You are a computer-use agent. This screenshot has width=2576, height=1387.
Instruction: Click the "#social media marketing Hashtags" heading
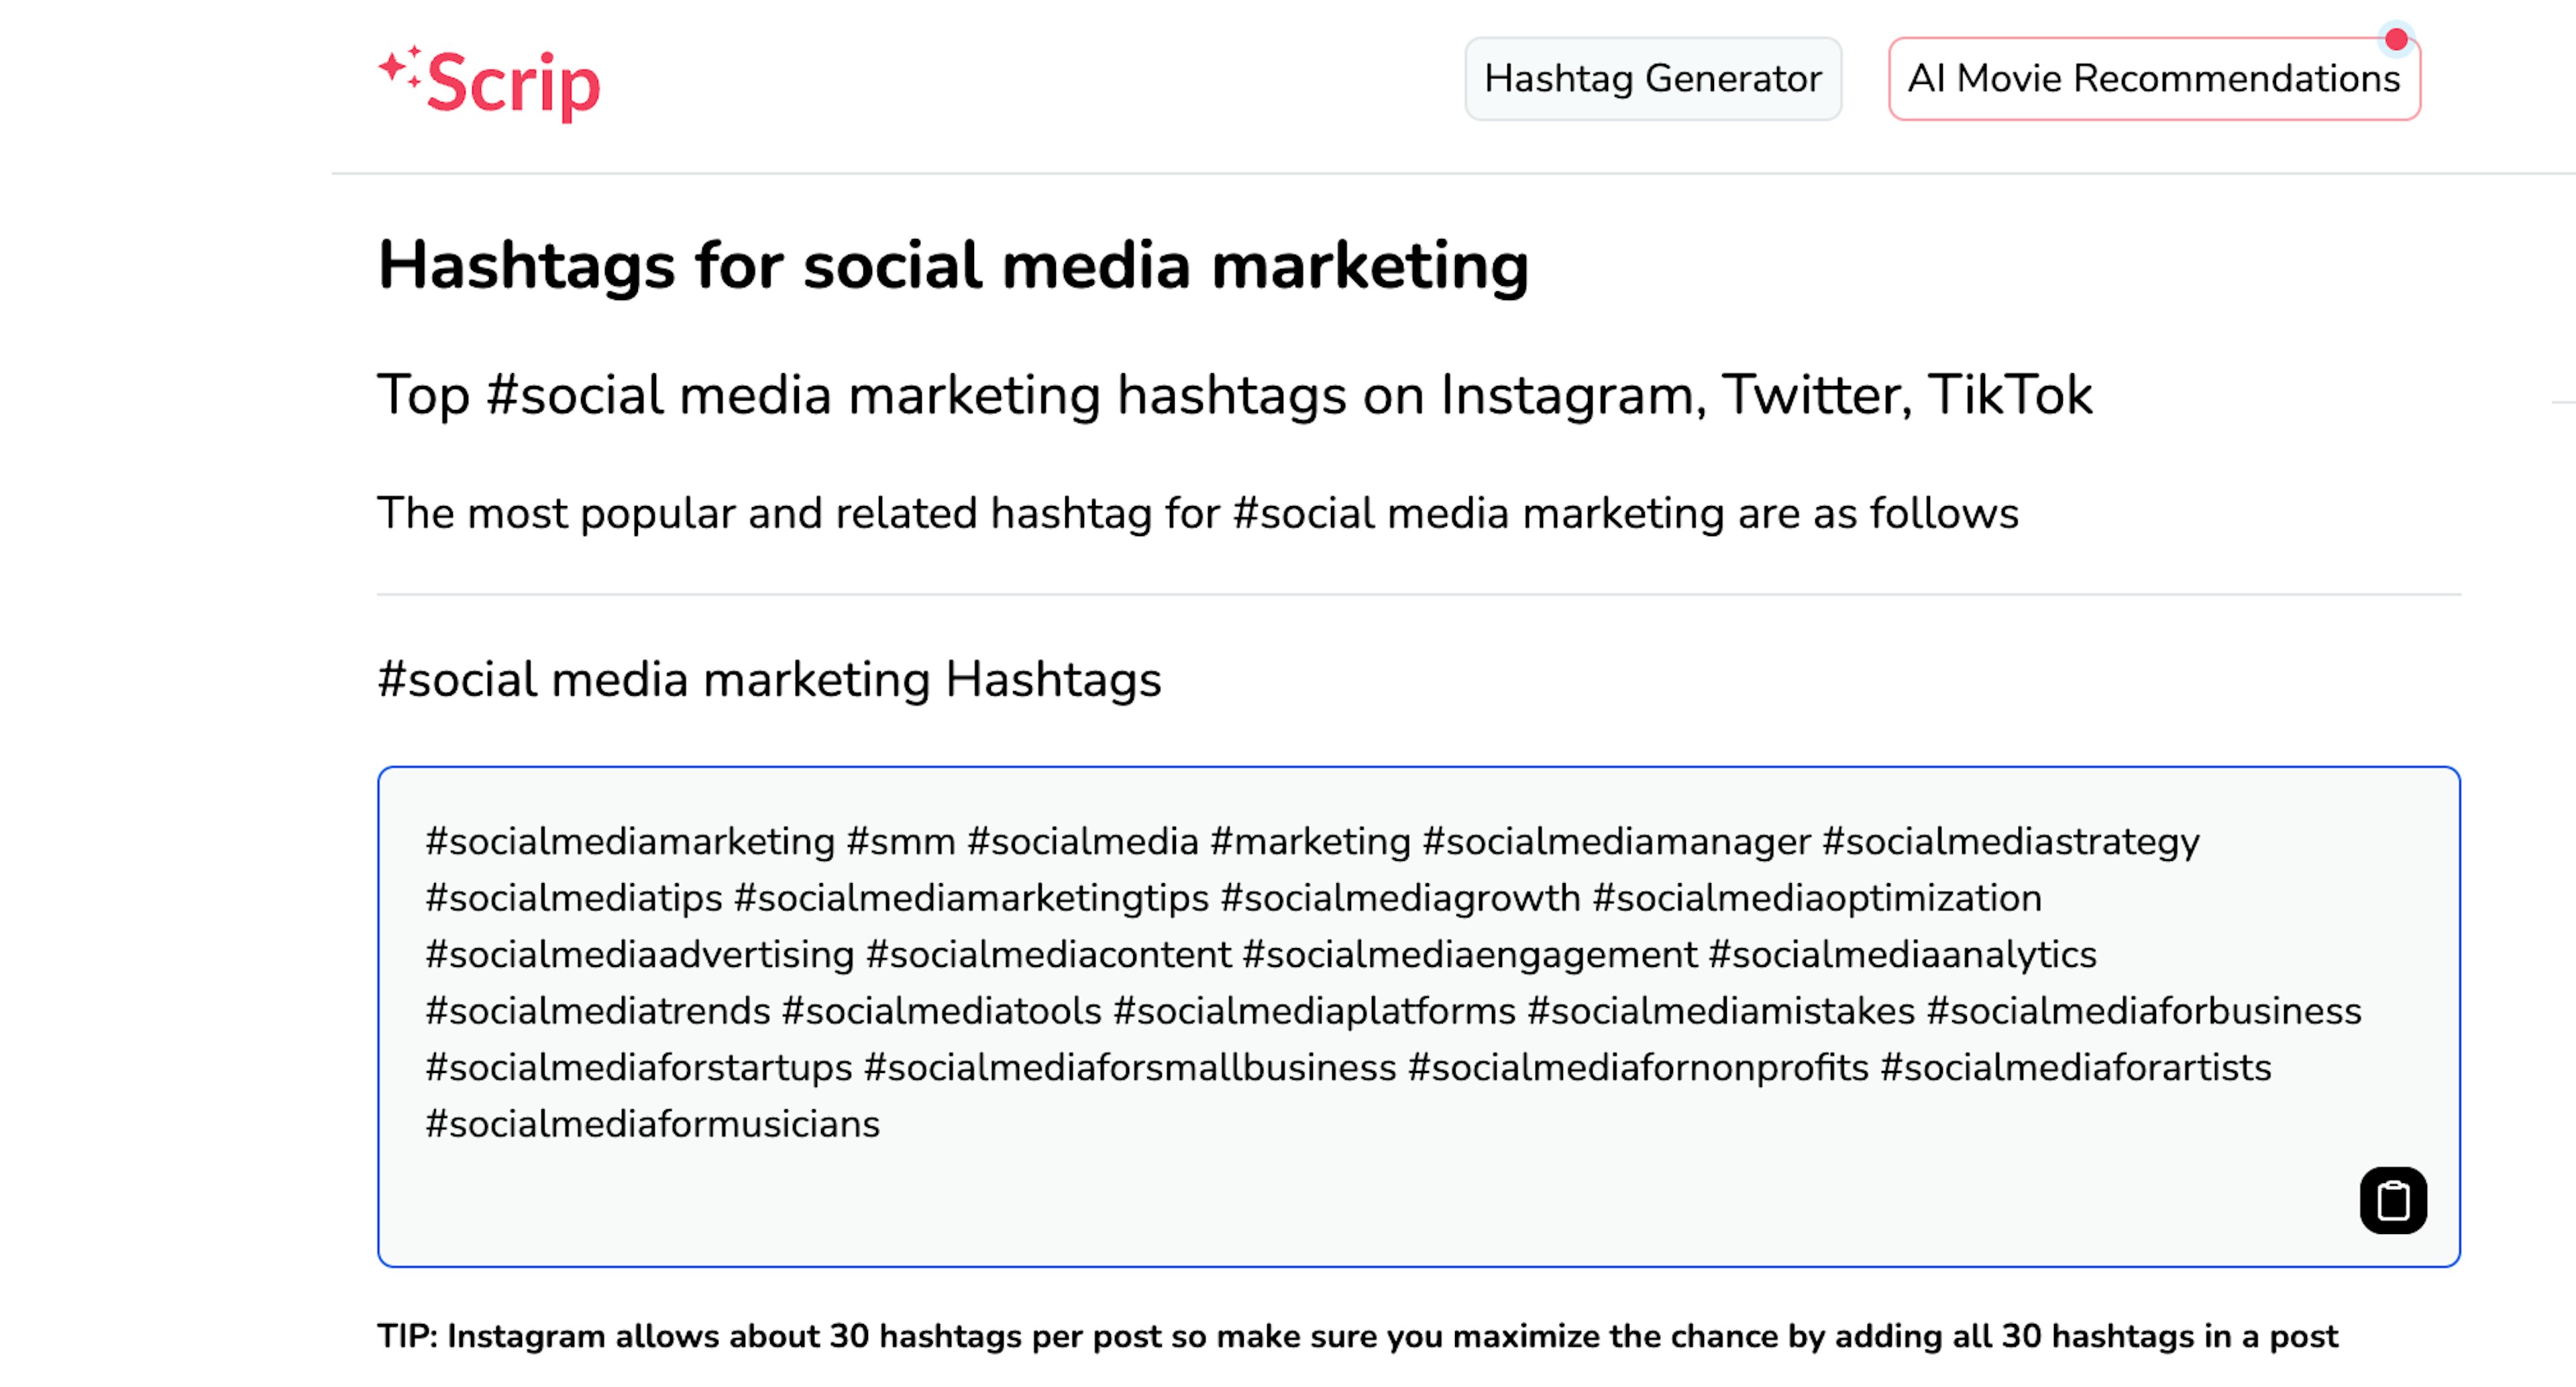tap(769, 680)
